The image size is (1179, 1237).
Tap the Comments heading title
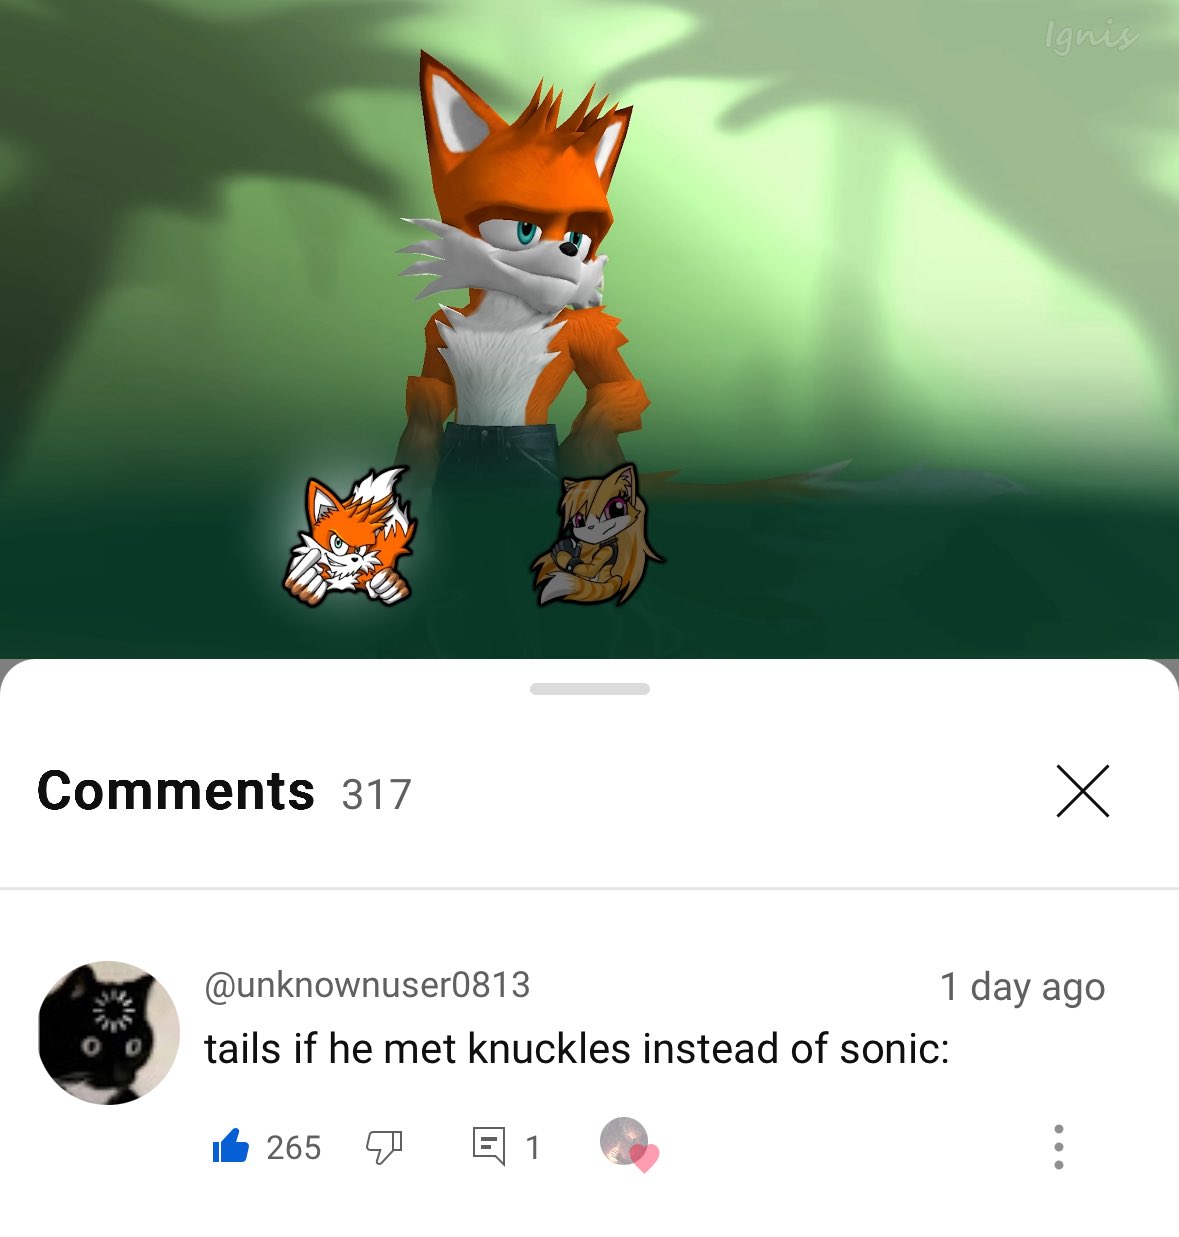pyautogui.click(x=176, y=791)
